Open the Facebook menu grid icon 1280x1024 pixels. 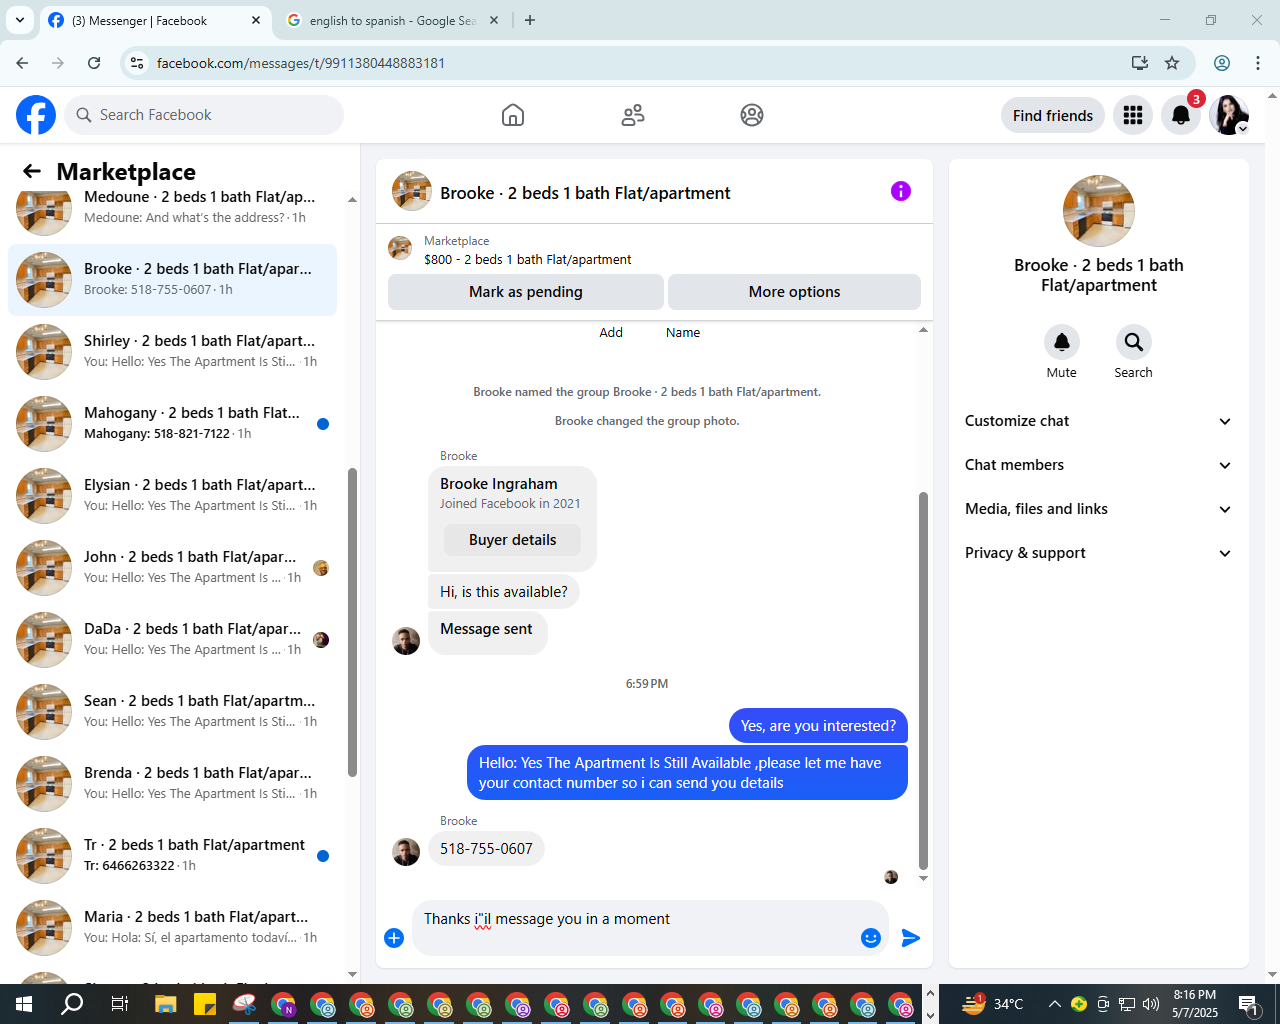coord(1133,115)
